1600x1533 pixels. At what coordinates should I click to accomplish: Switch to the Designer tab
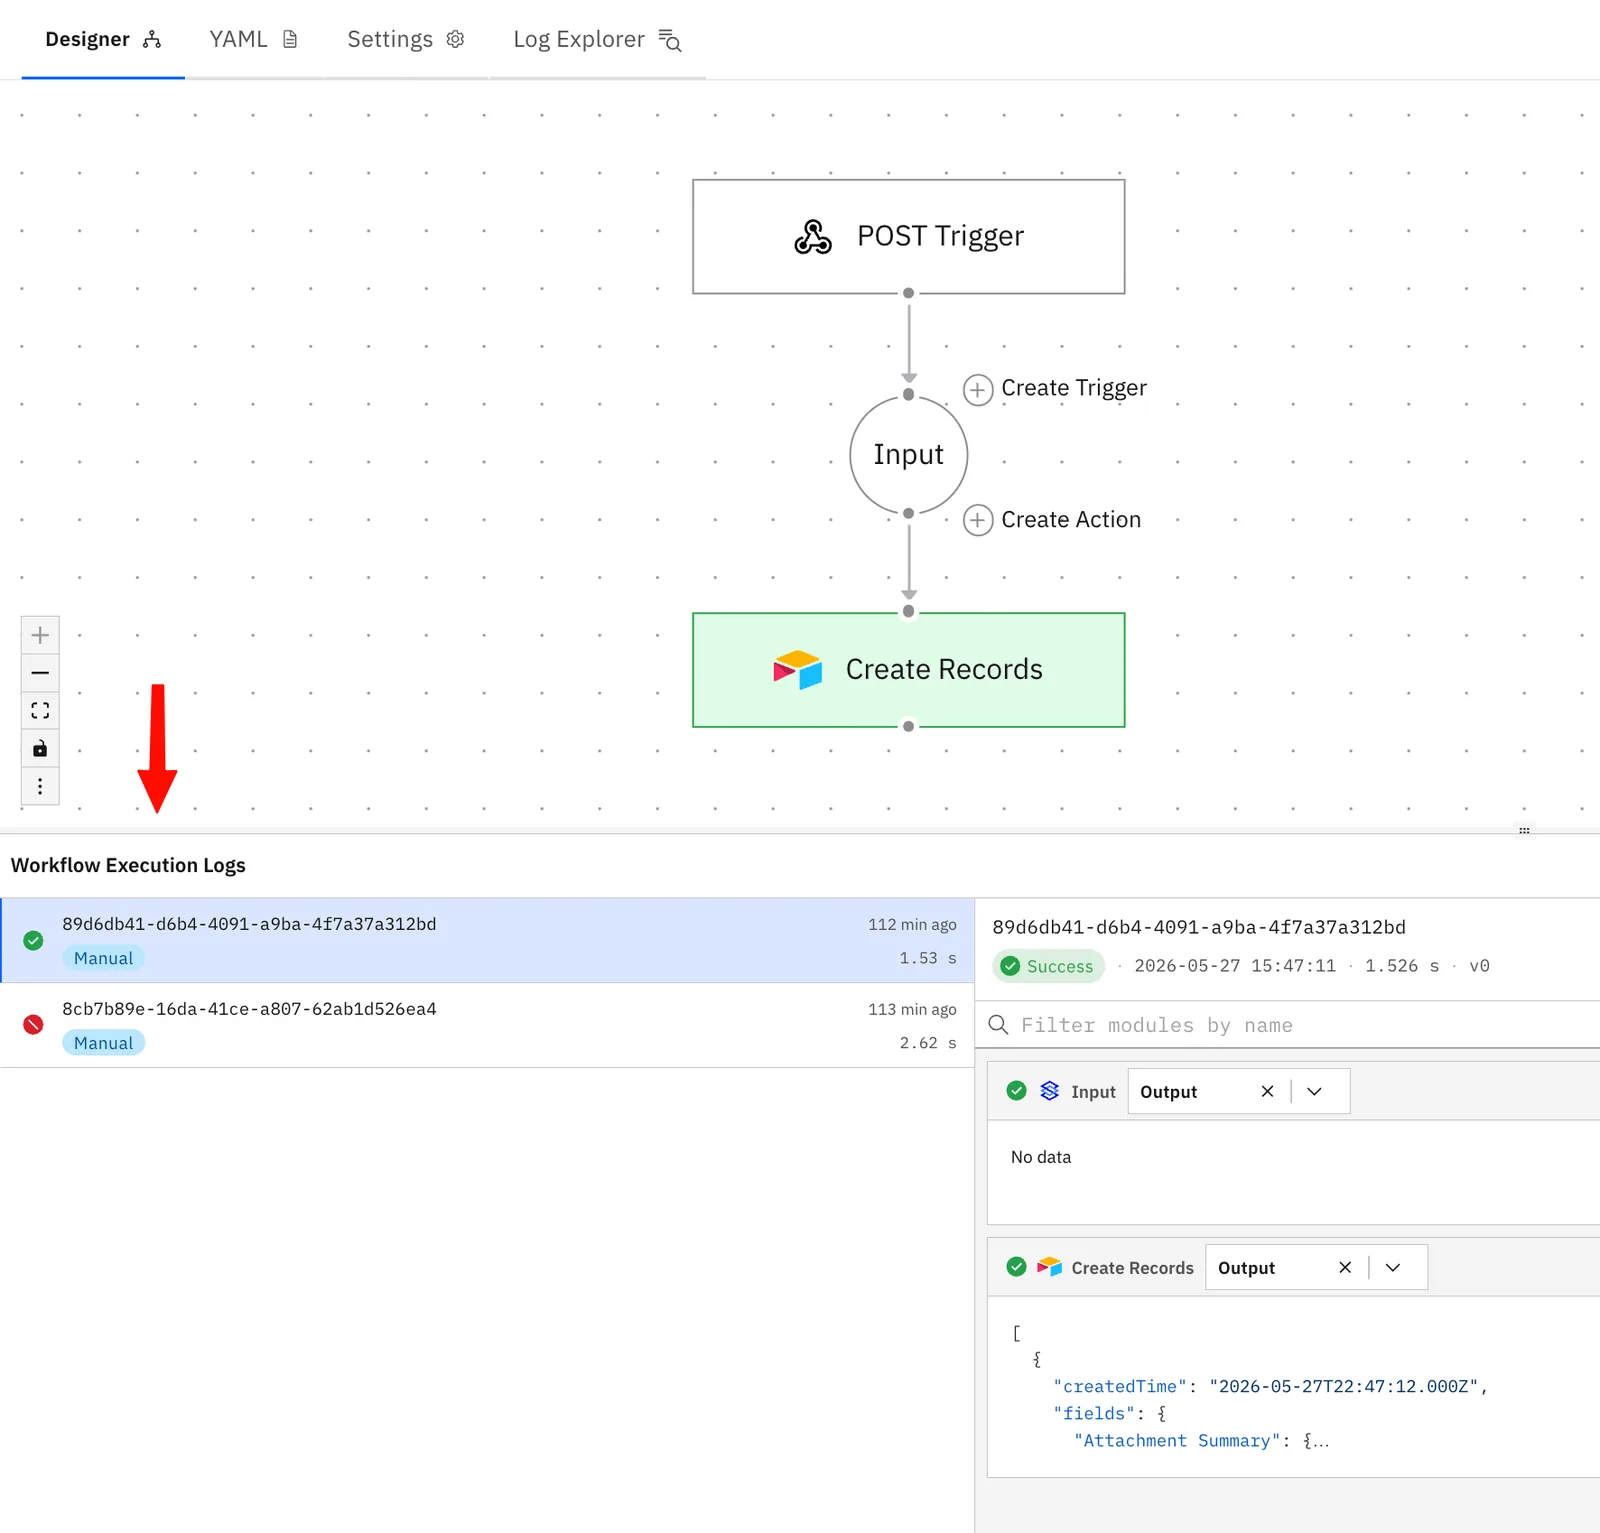(103, 39)
